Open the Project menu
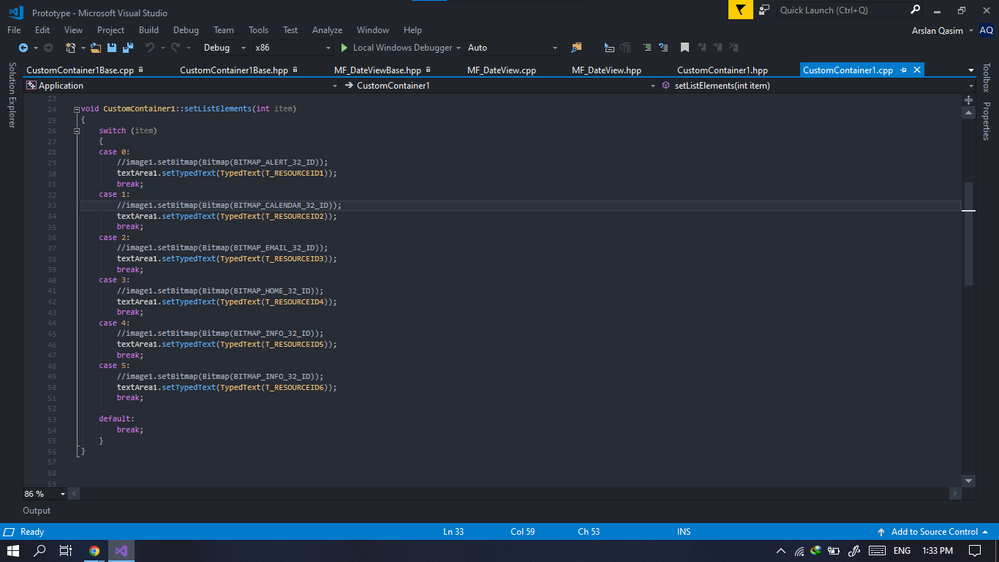 coord(111,30)
